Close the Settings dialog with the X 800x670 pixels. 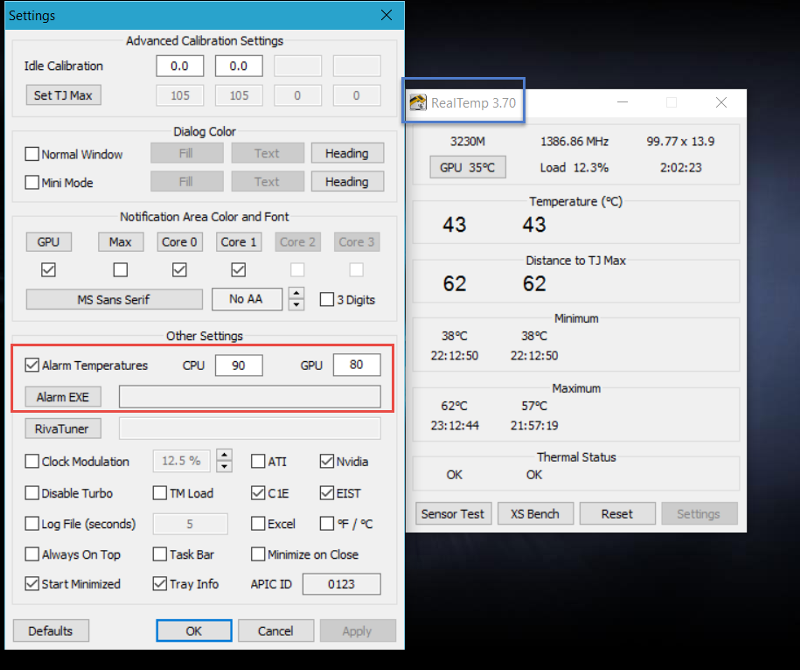(x=386, y=15)
